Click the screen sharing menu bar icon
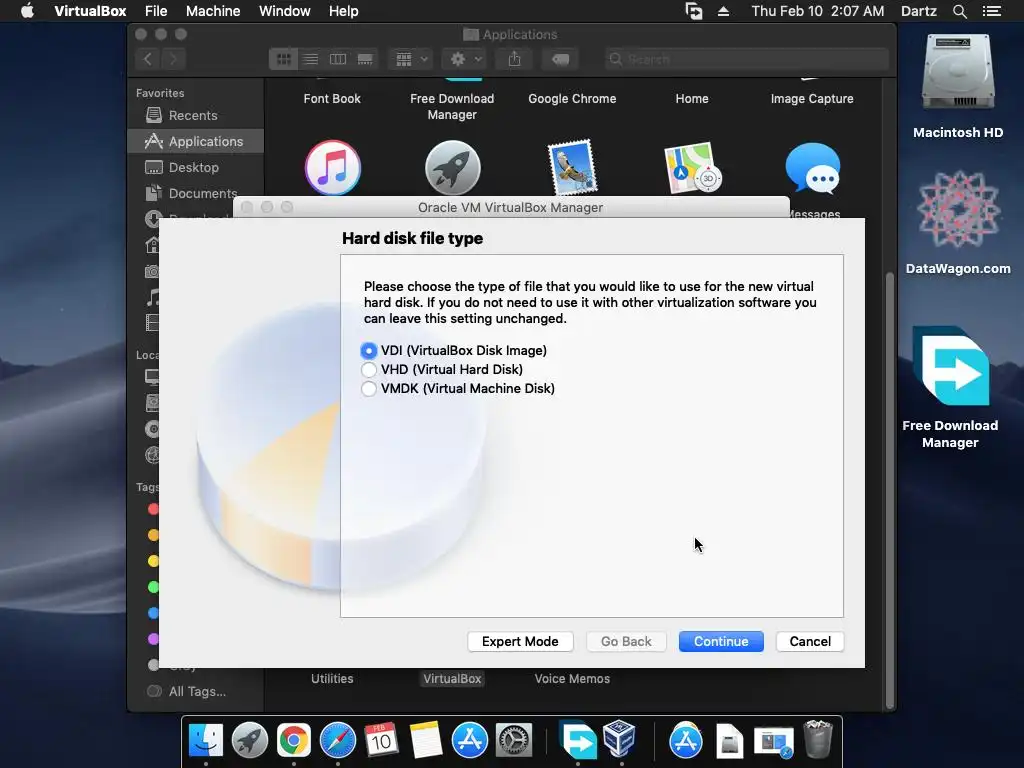This screenshot has width=1024, height=768. click(x=694, y=11)
